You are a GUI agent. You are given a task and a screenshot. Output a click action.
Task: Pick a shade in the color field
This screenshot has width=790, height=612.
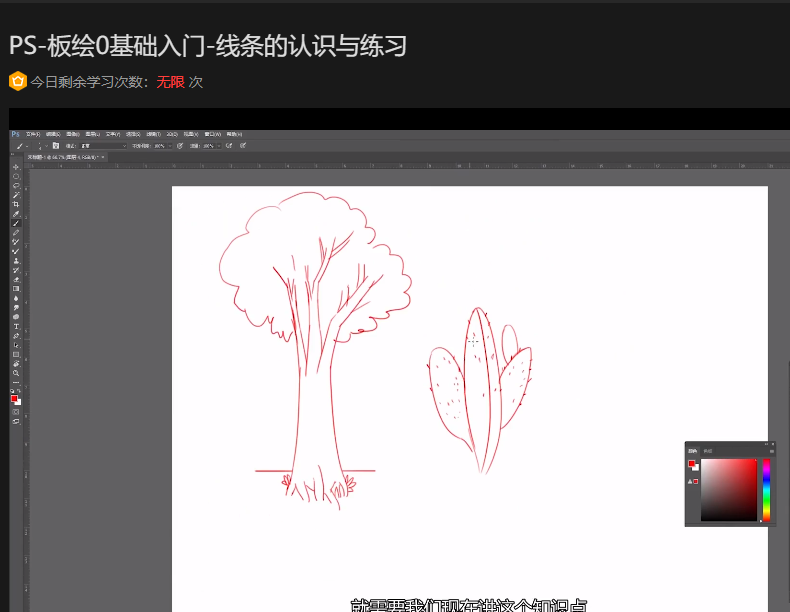click(729, 490)
